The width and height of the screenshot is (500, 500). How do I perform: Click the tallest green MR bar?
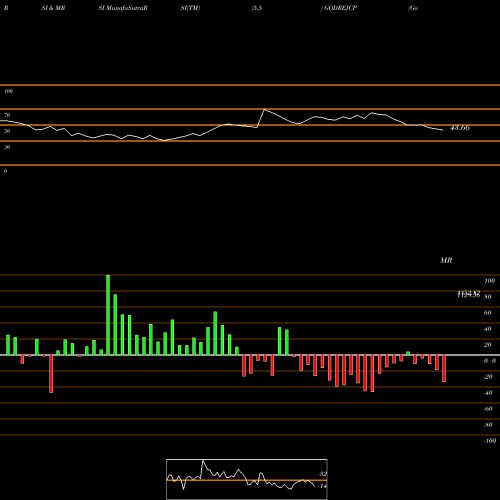(108, 315)
